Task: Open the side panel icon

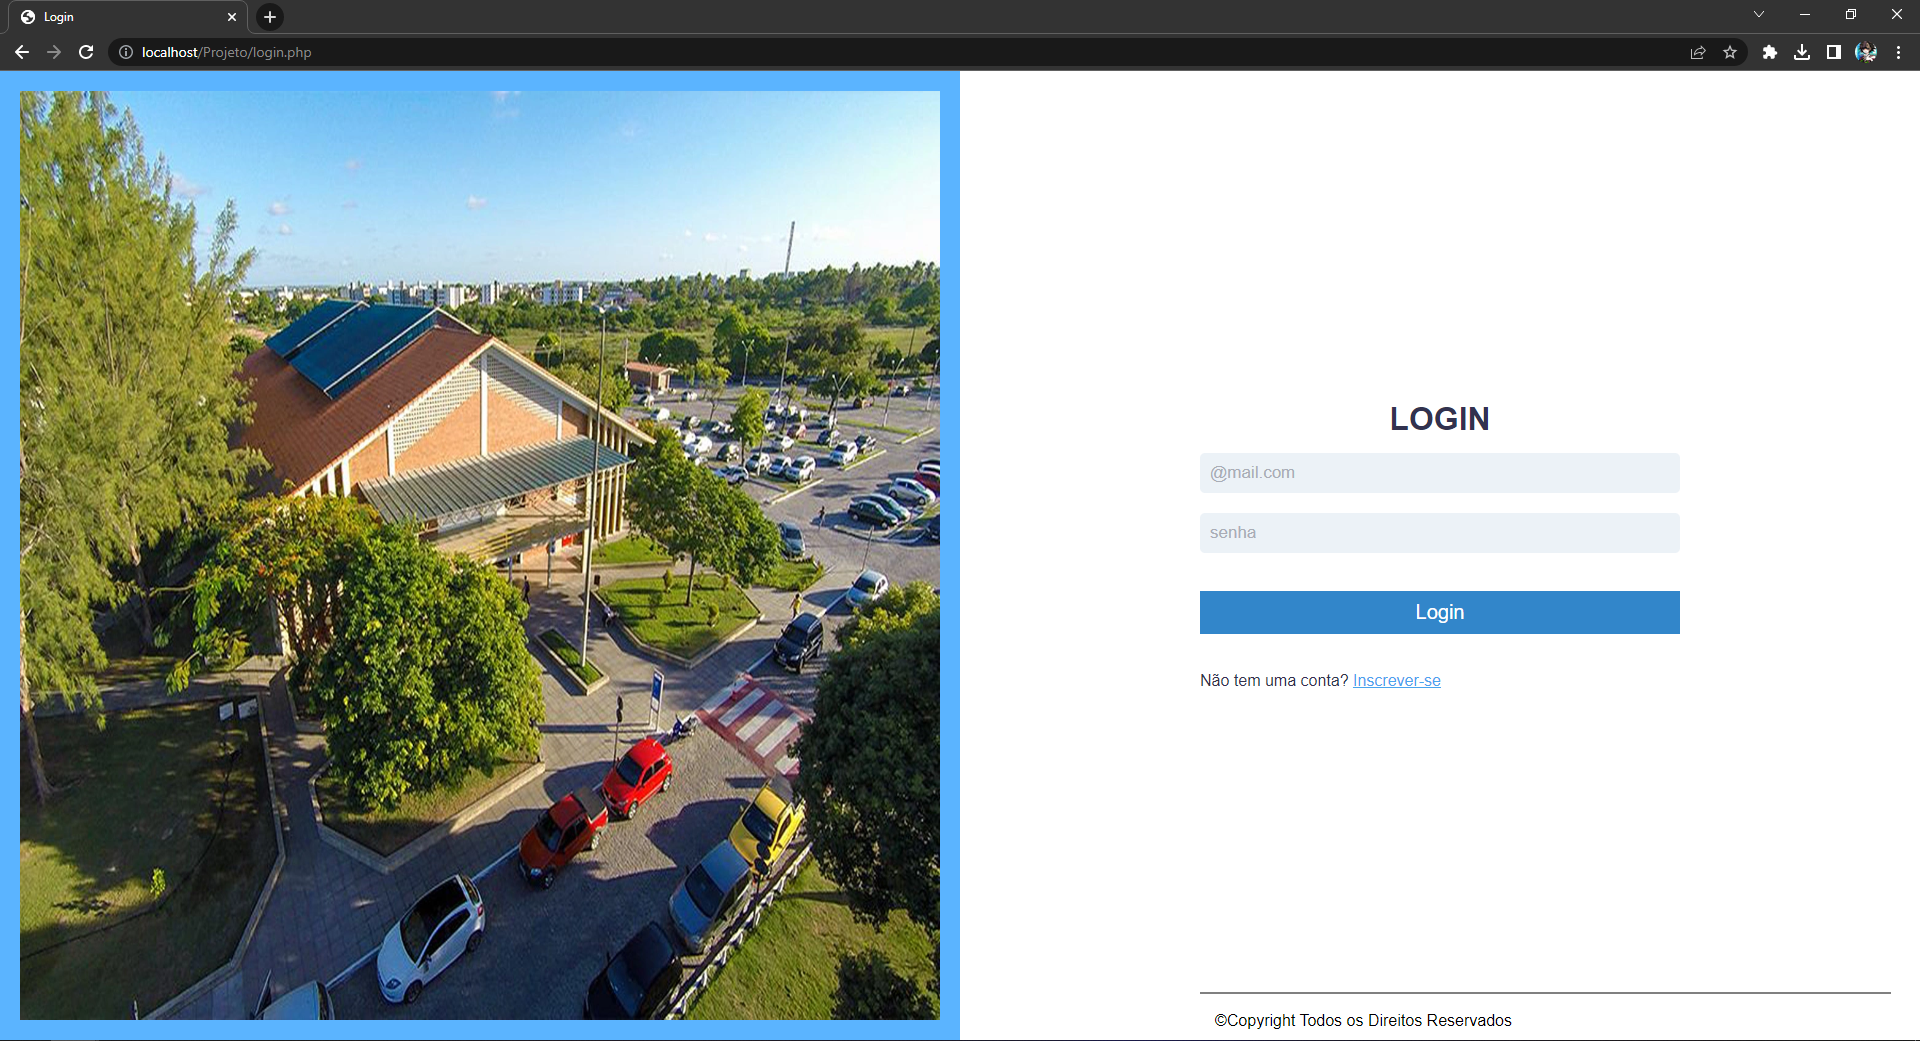Action: [1834, 52]
